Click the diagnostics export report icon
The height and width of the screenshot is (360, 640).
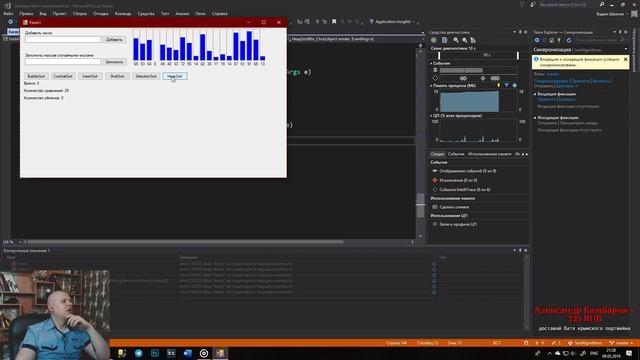(x=444, y=40)
